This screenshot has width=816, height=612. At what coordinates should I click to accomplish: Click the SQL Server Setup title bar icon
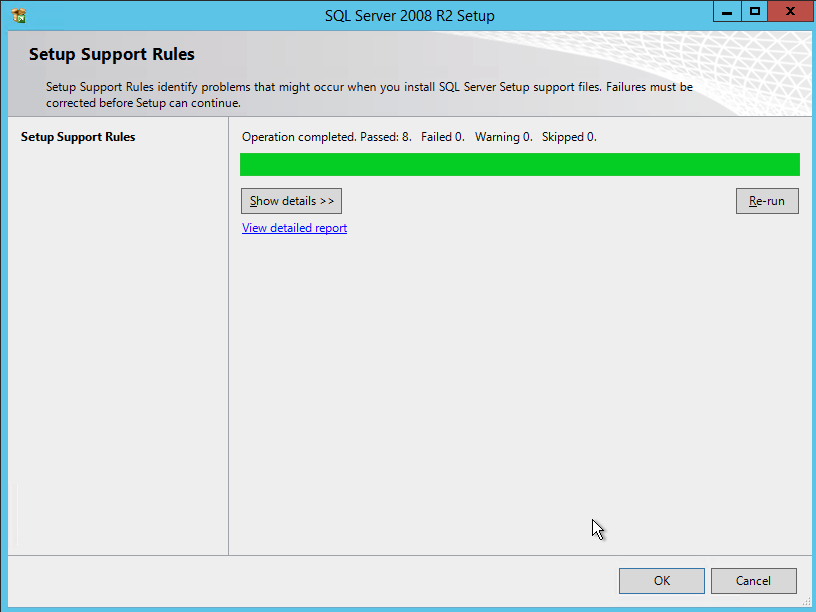coord(18,15)
